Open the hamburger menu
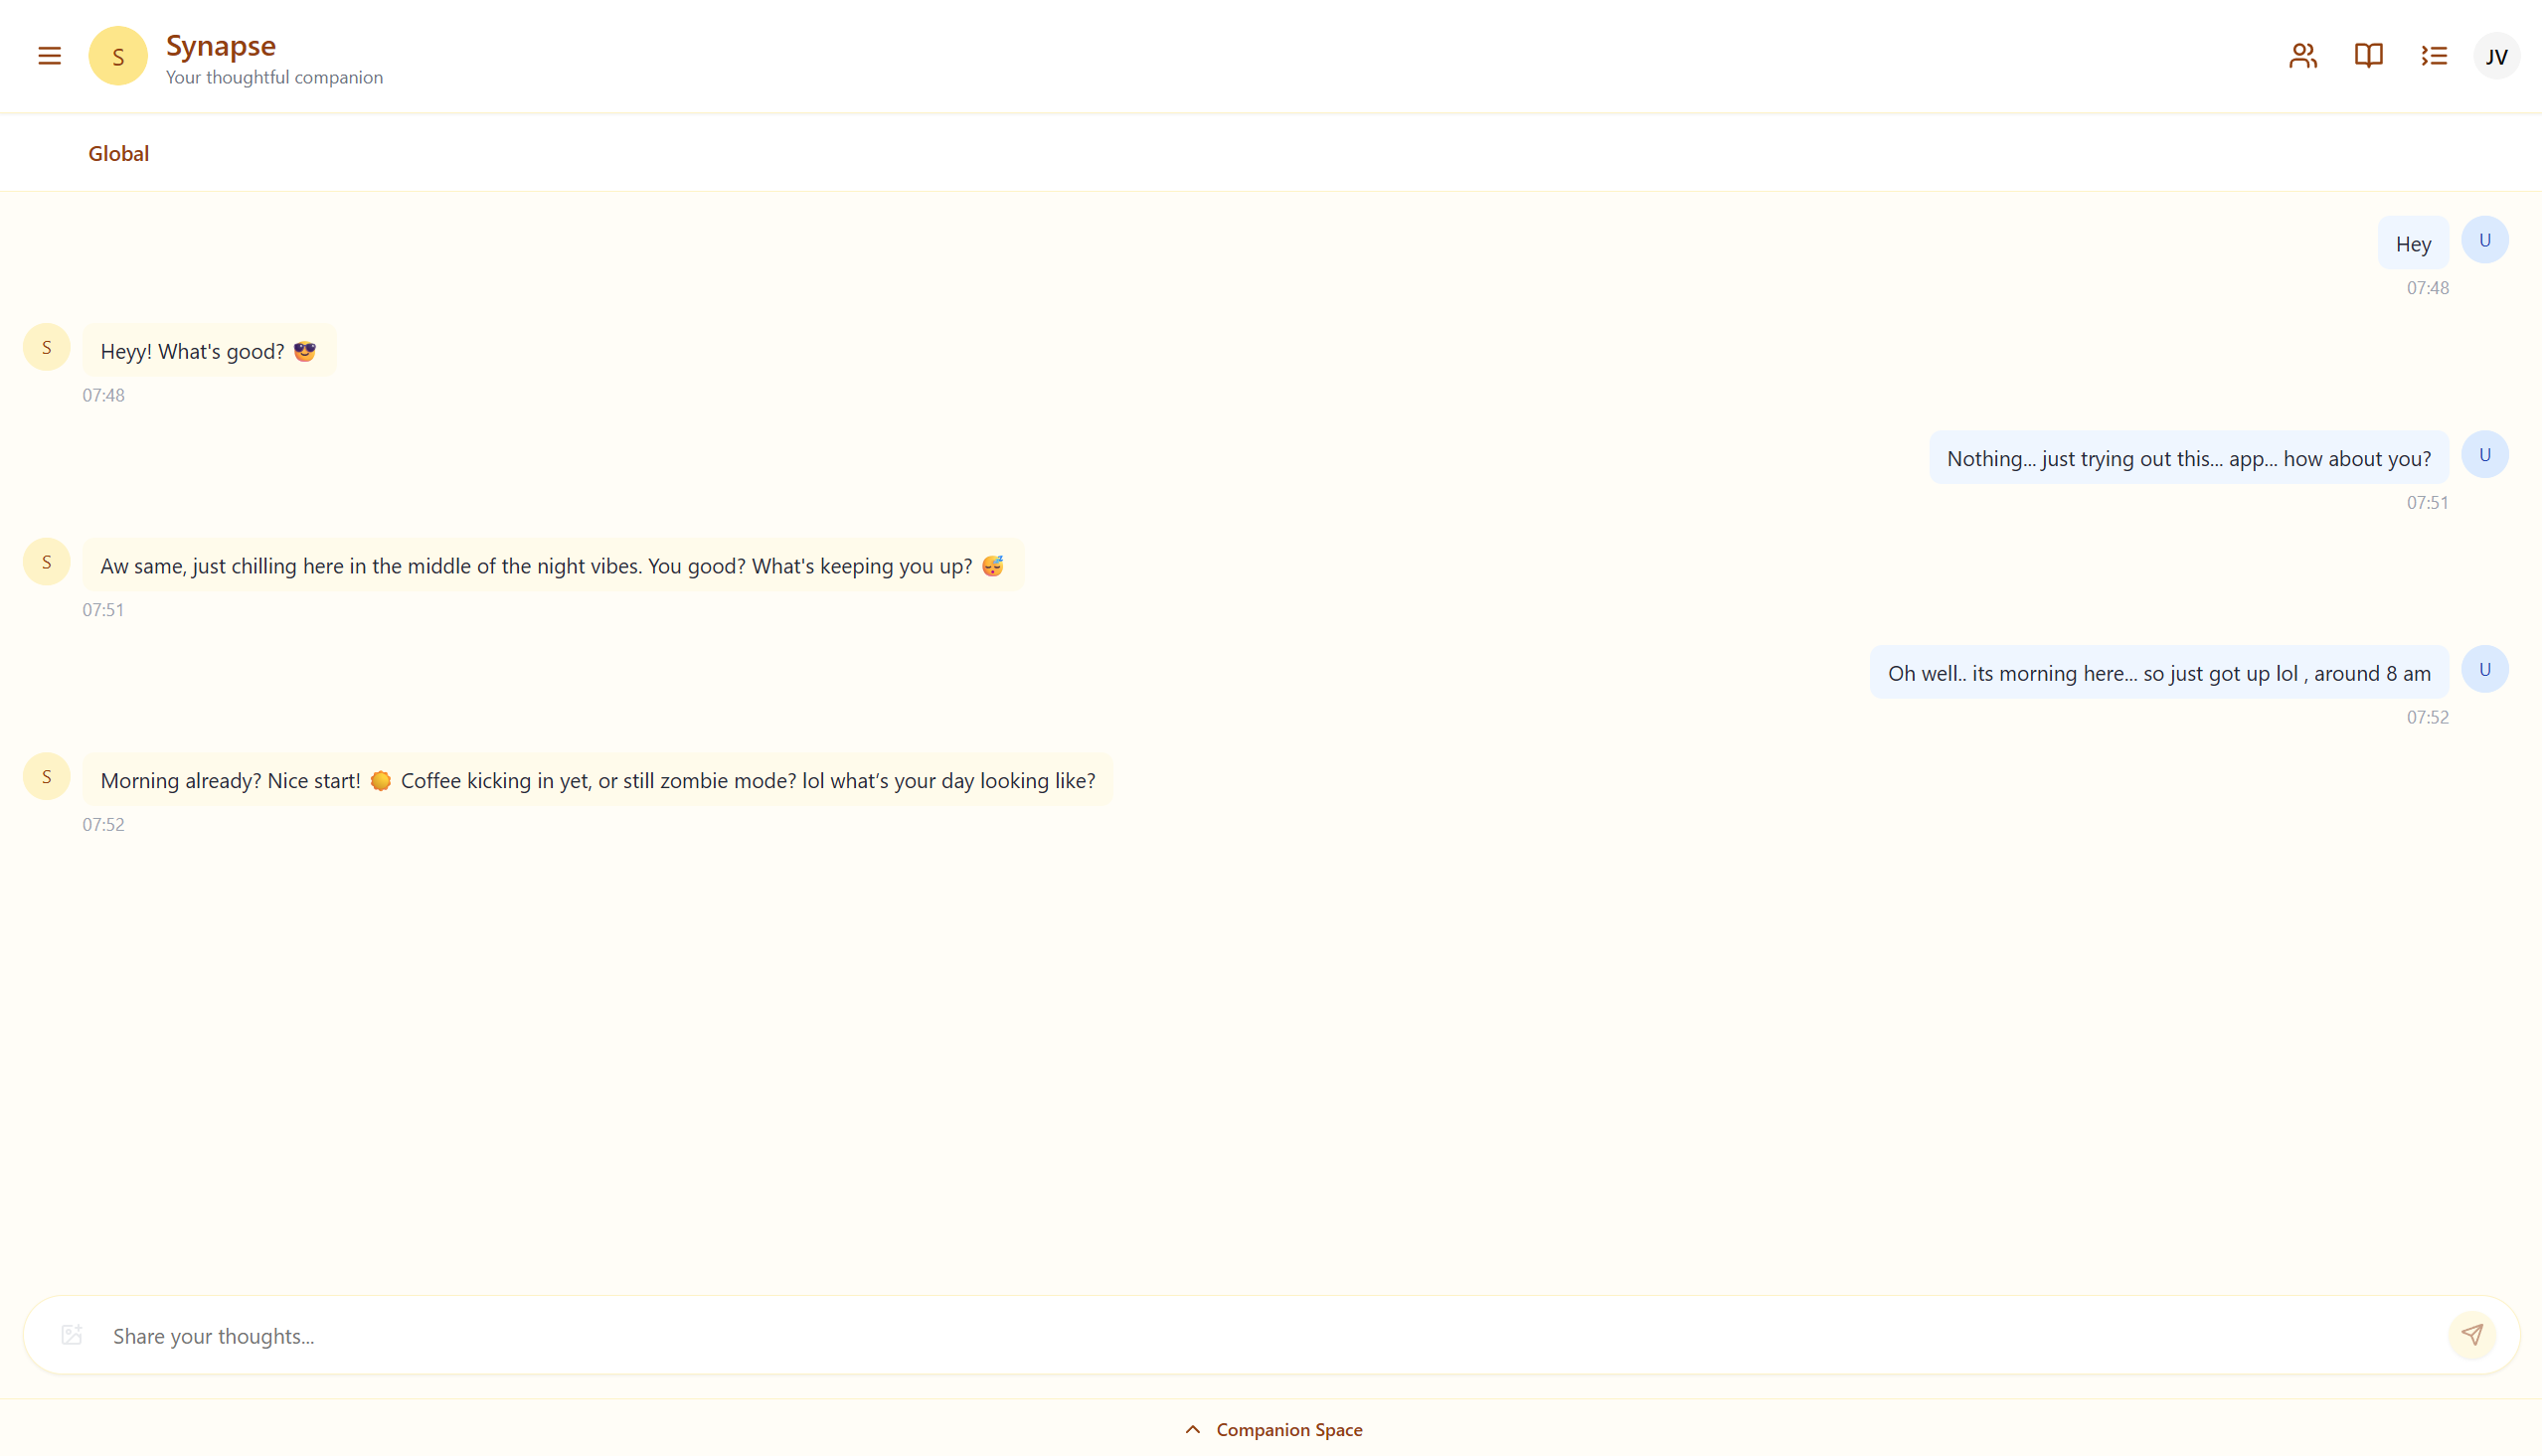Screen dimensions: 2542x1456 [x=49, y=56]
